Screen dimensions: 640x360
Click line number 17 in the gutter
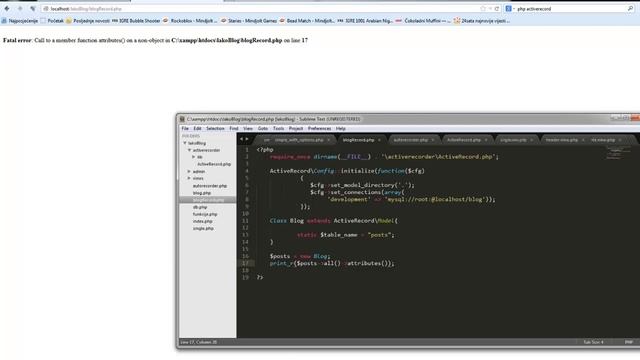click(x=245, y=263)
